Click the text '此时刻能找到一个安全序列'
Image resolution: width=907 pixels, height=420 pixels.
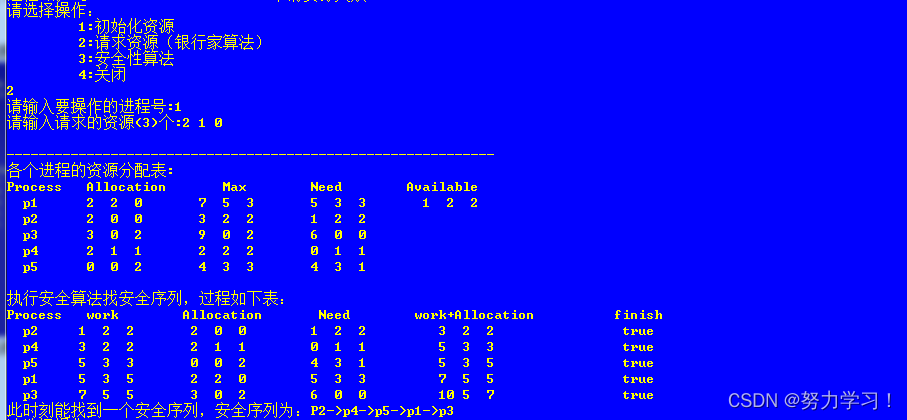click(x=102, y=411)
